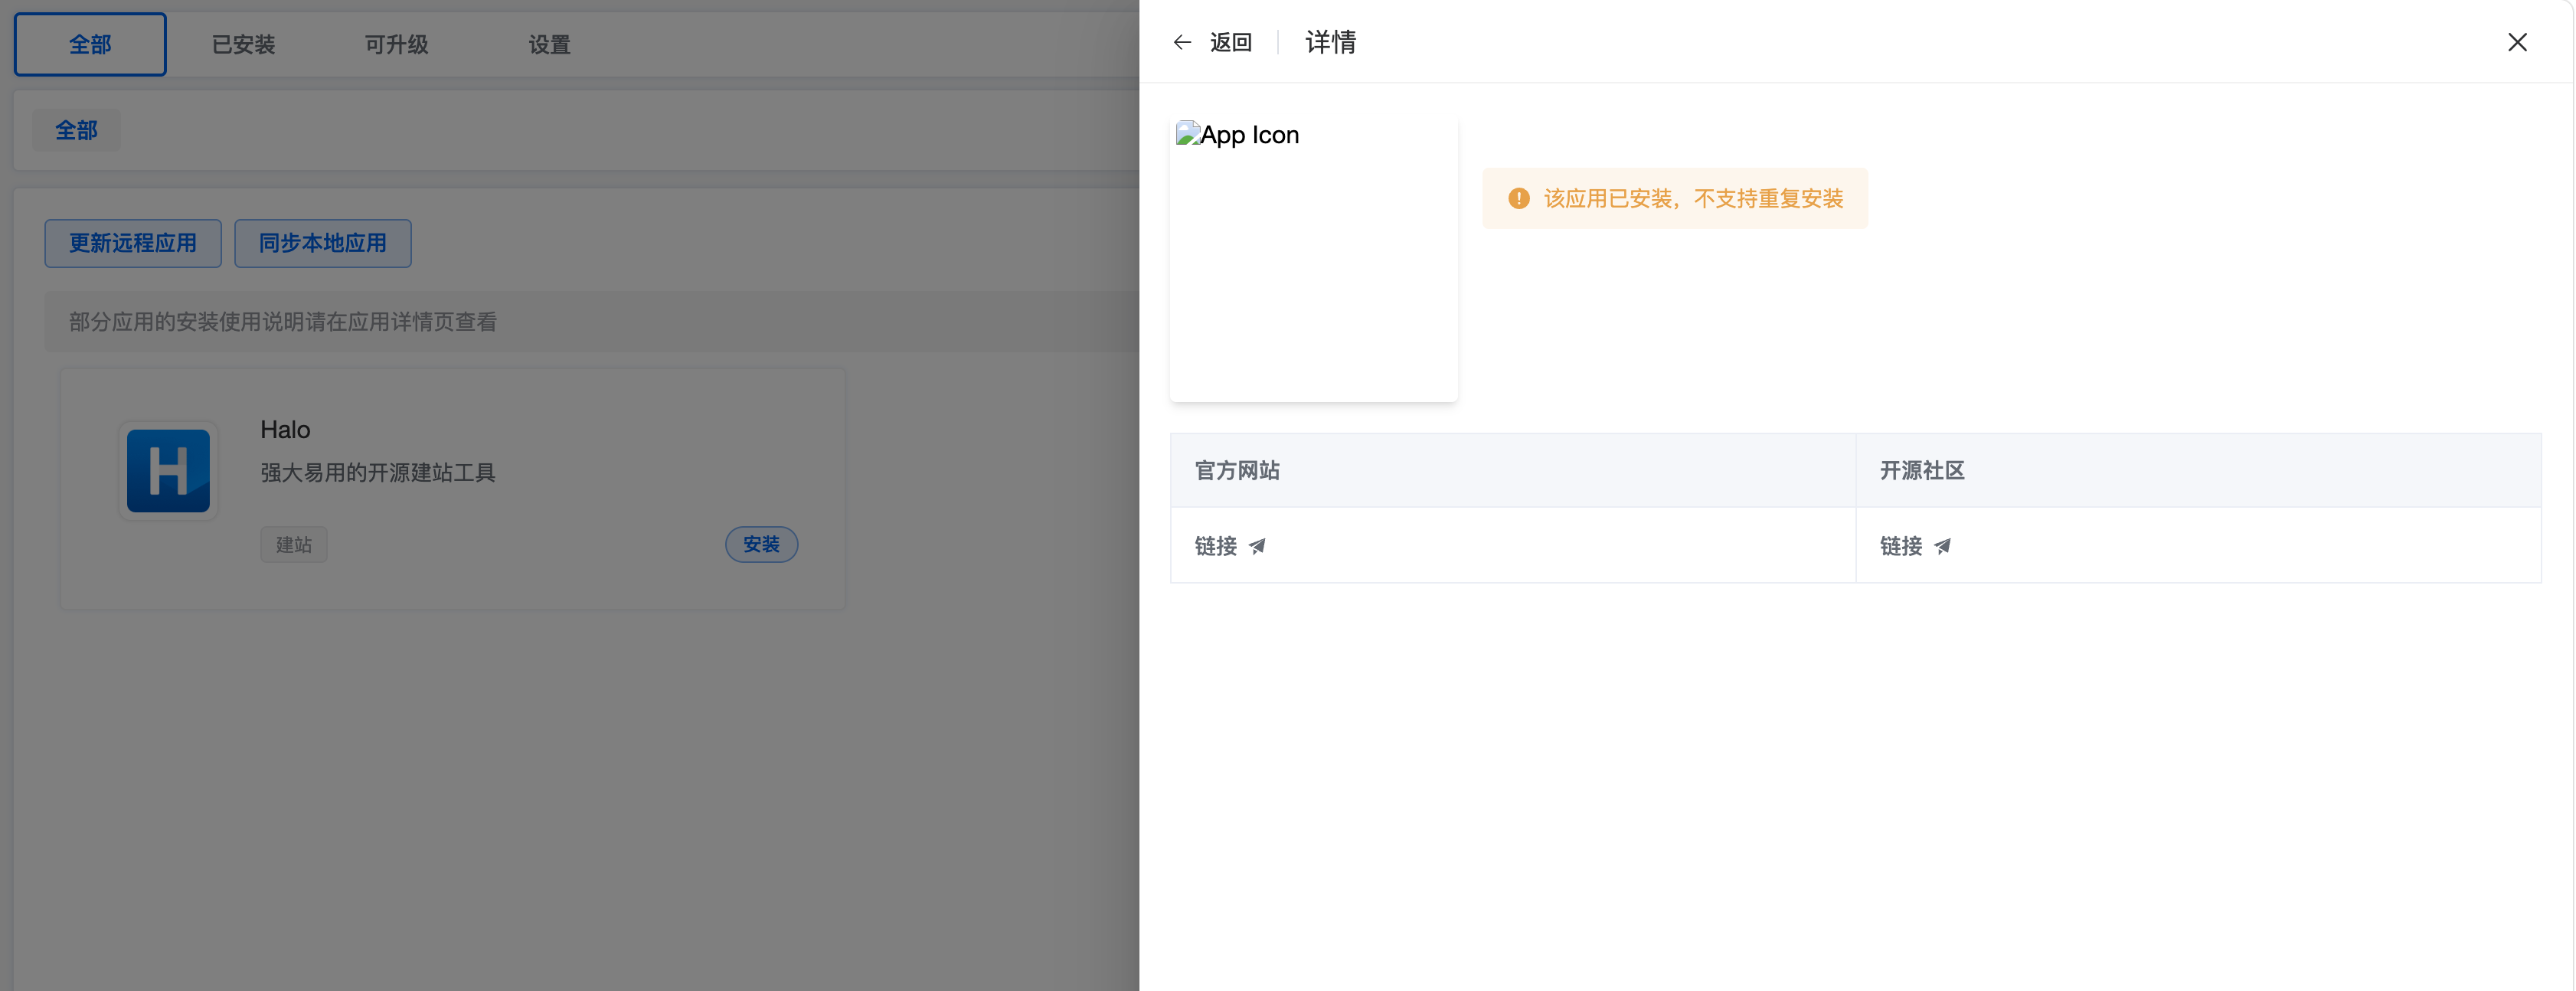Screen dimensions: 2576x991
Task: Click the orange warning icon in the already-installed notice
Action: [1518, 198]
